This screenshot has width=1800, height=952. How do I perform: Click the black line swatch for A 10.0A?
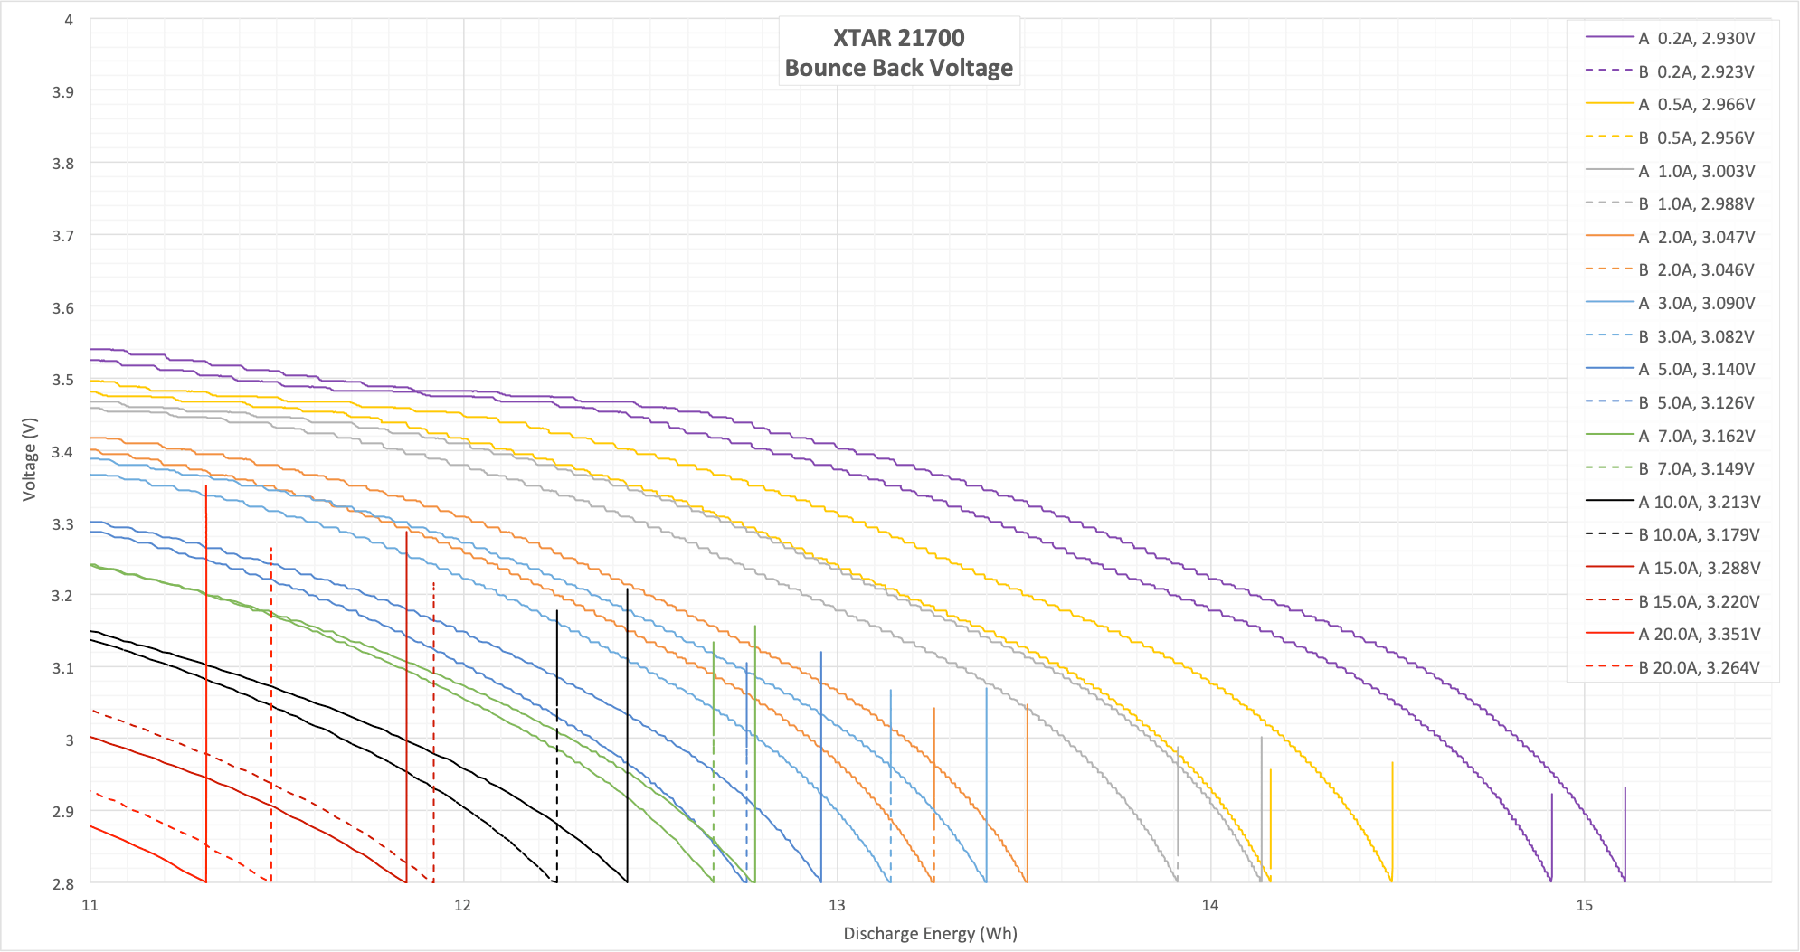[x=1609, y=501]
